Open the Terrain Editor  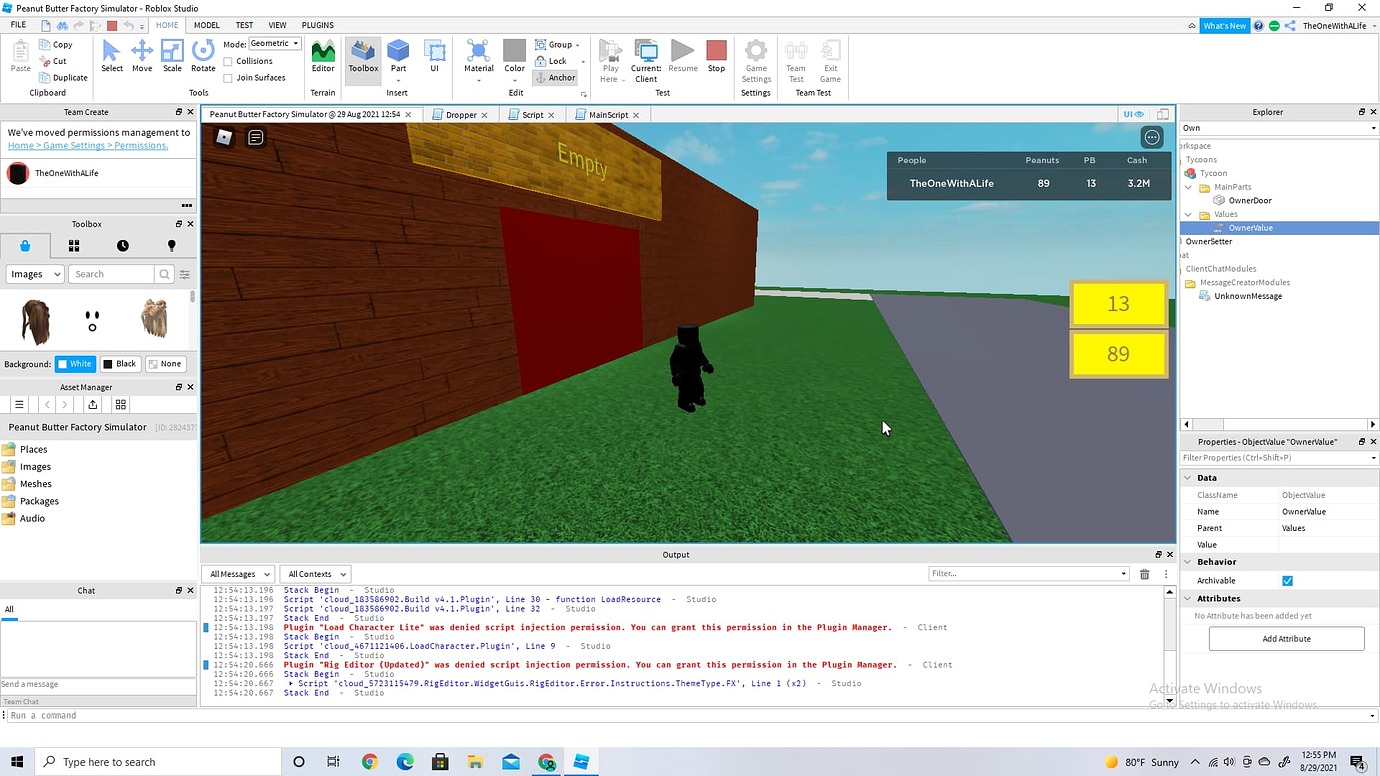(x=323, y=56)
